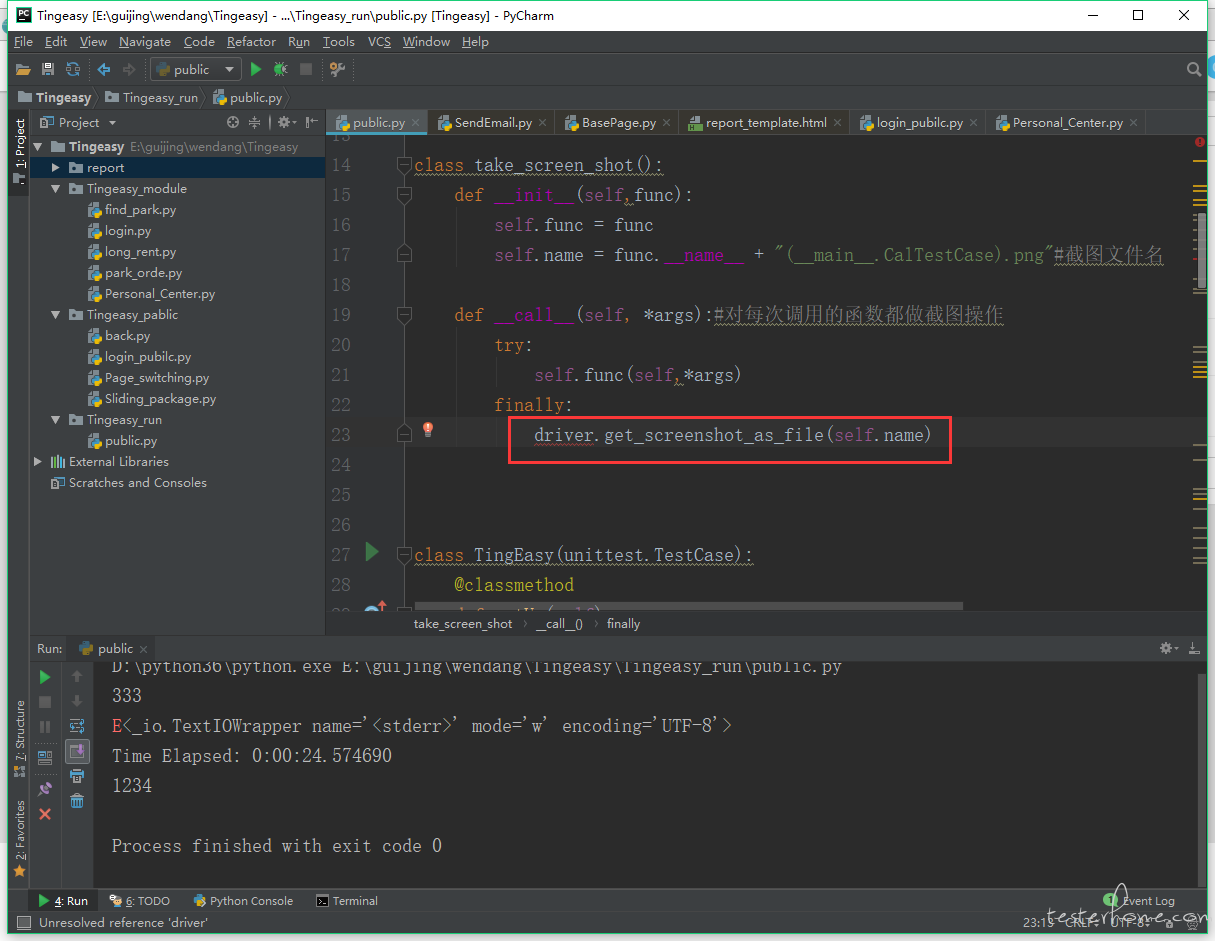
Task: Toggle the 2: Favorites tool window stripe
Action: tap(19, 838)
